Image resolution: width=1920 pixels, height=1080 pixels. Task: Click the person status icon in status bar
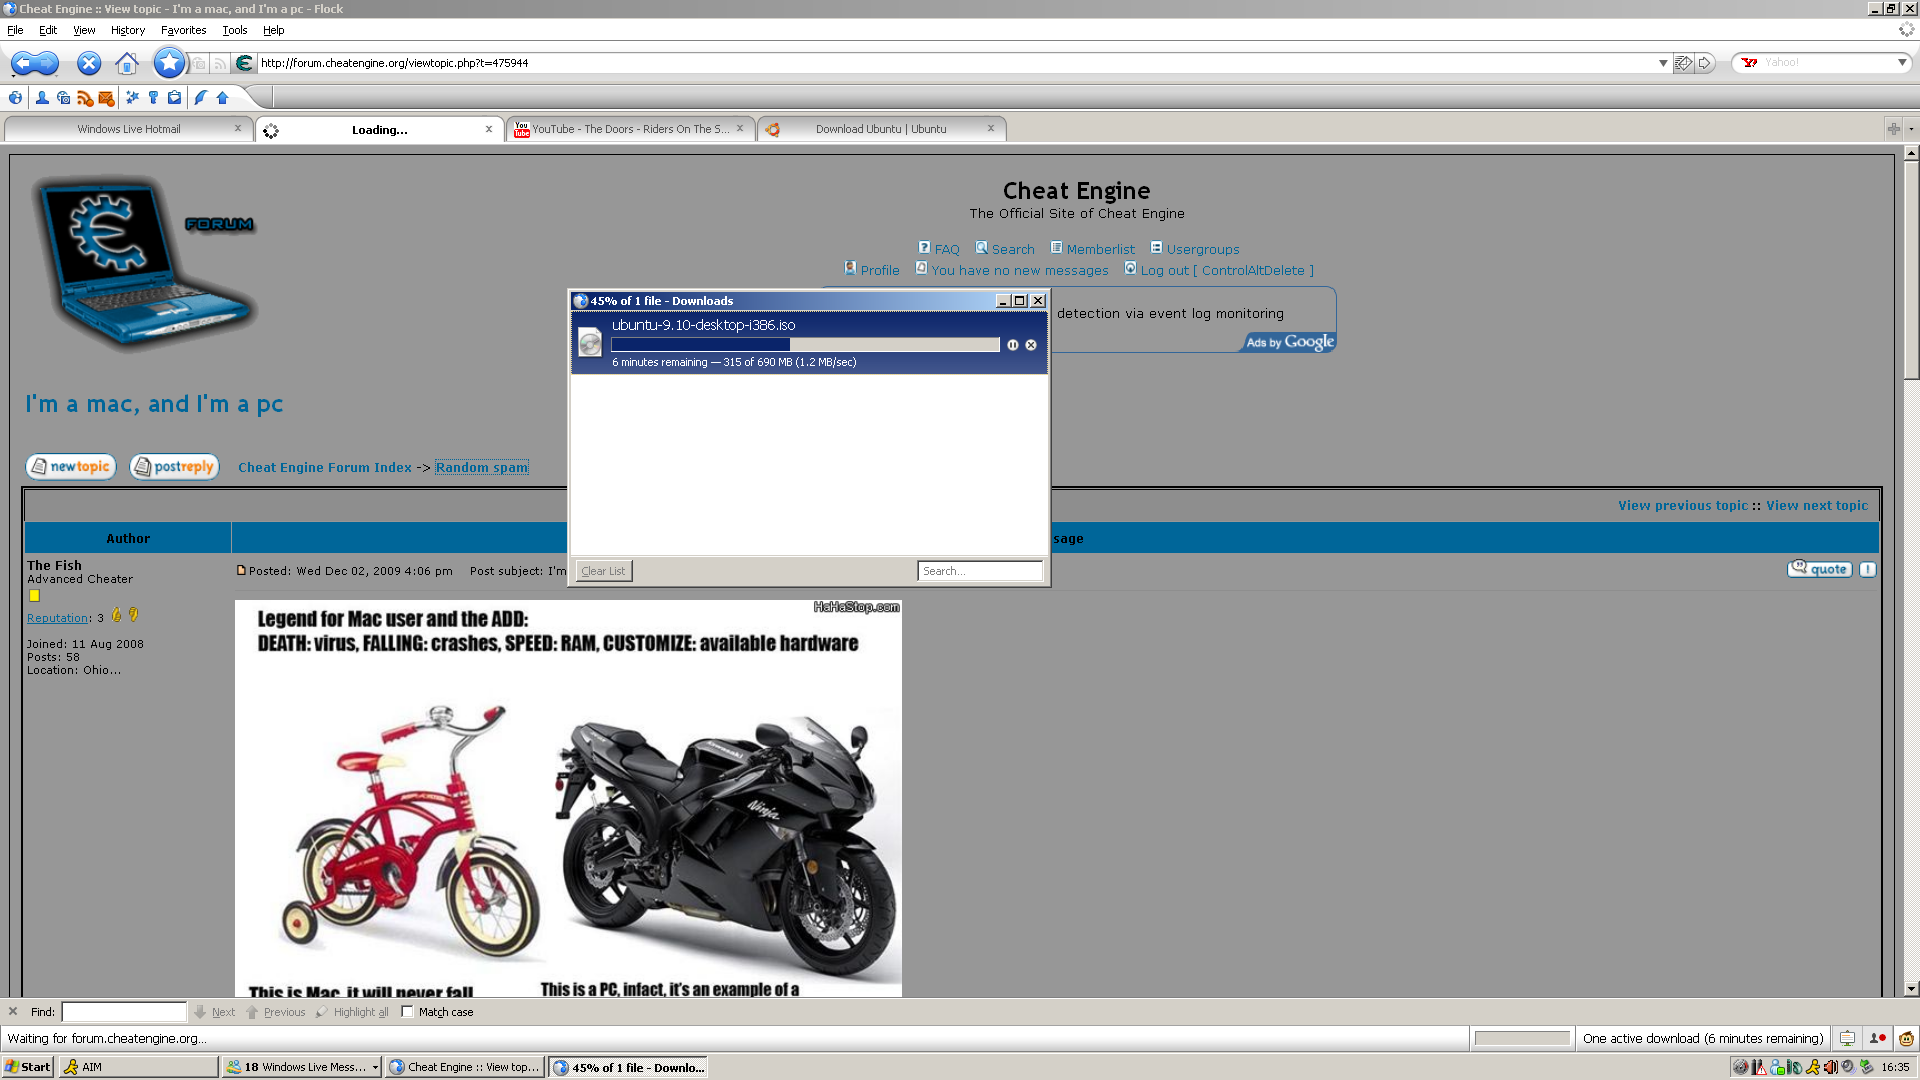pos(1877,1039)
